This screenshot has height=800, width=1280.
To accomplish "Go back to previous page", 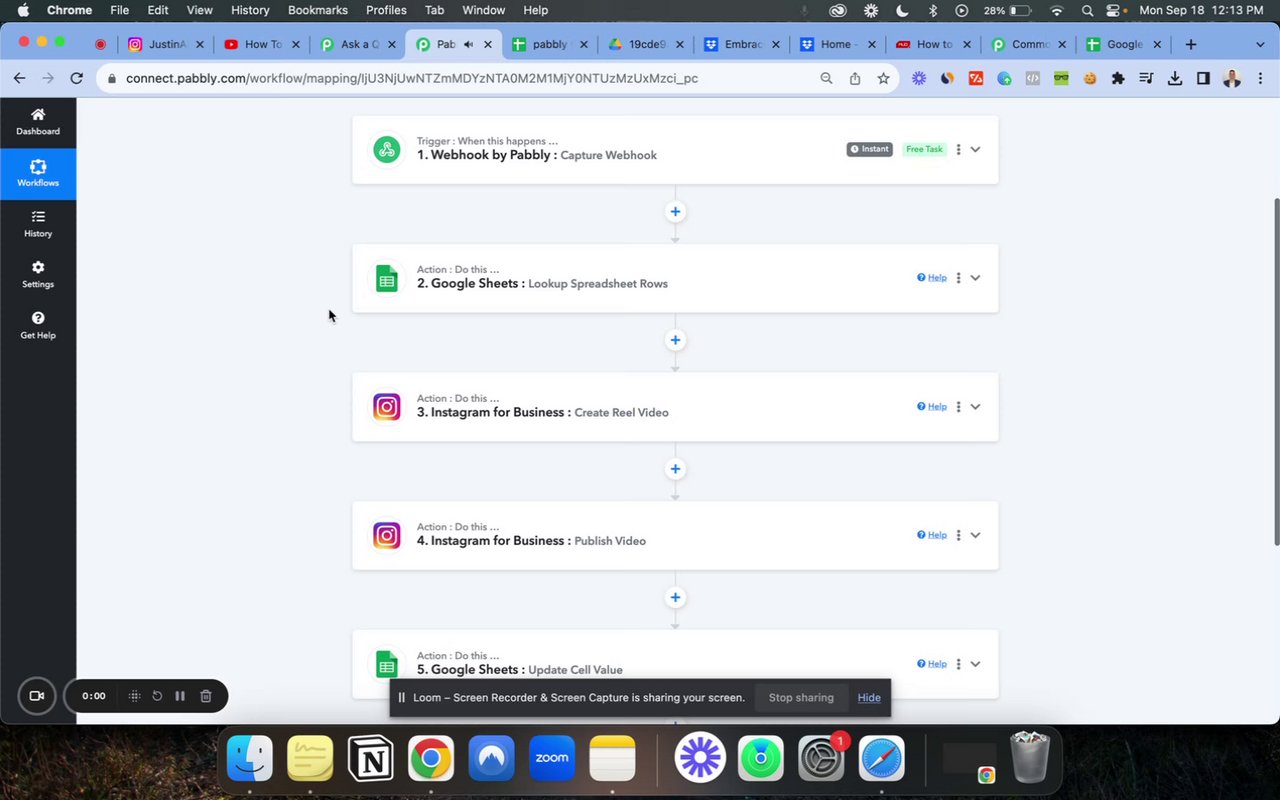I will pos(19,78).
